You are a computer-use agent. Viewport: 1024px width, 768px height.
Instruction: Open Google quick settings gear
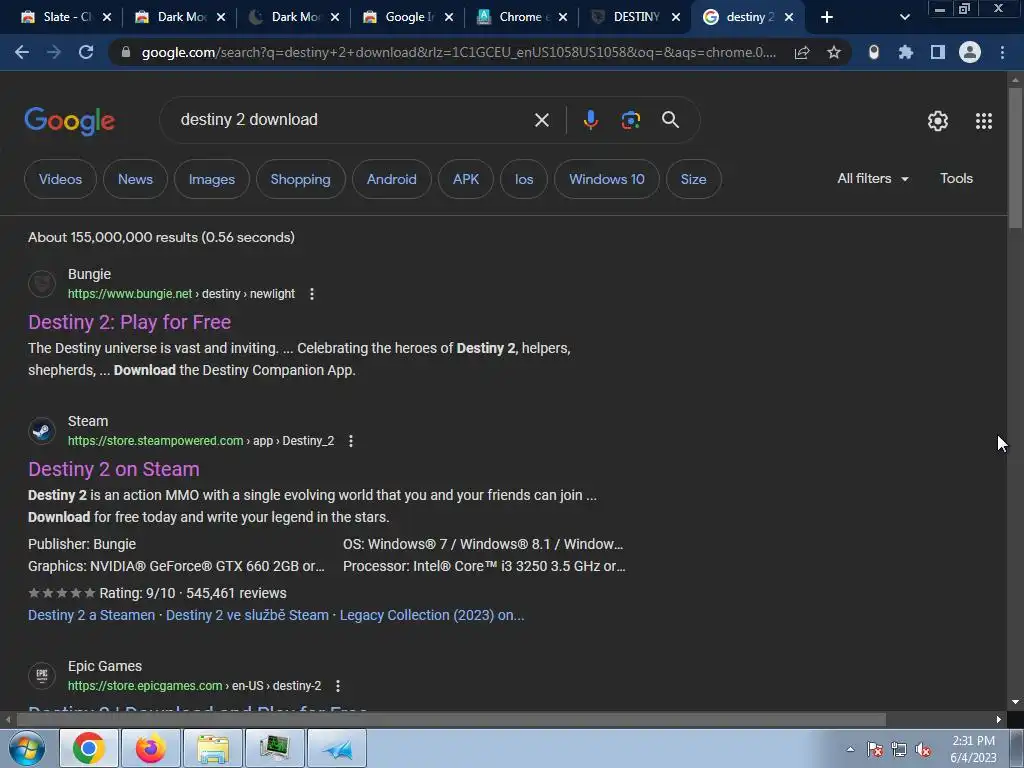click(938, 121)
